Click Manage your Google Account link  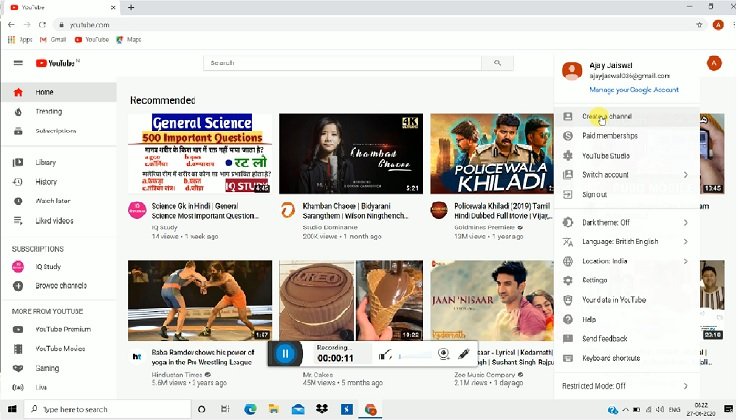634,90
